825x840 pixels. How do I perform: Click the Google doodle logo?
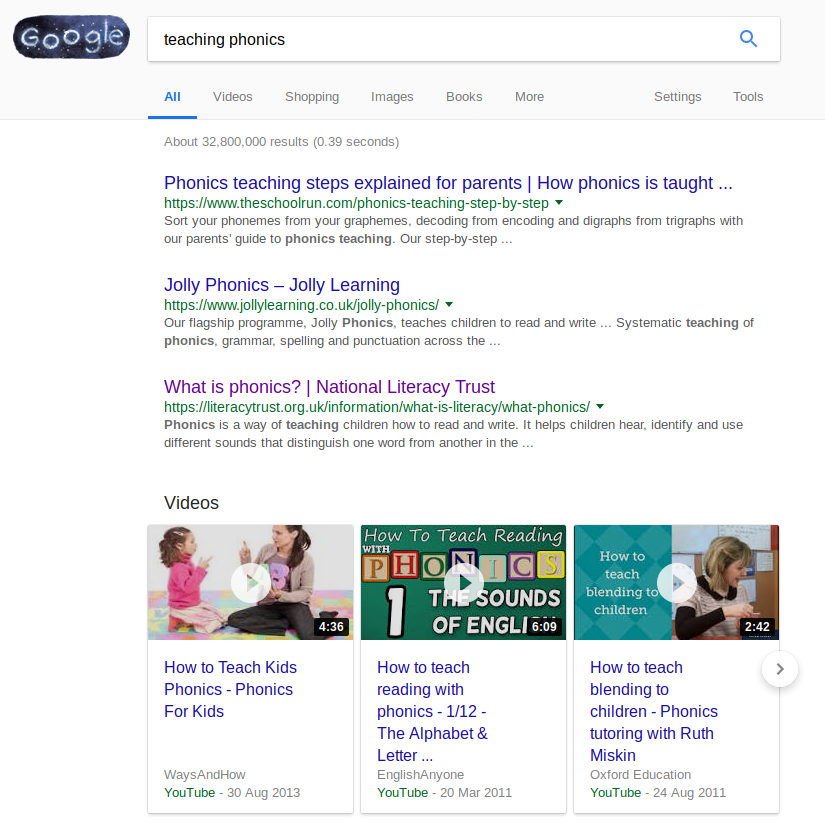coord(71,37)
